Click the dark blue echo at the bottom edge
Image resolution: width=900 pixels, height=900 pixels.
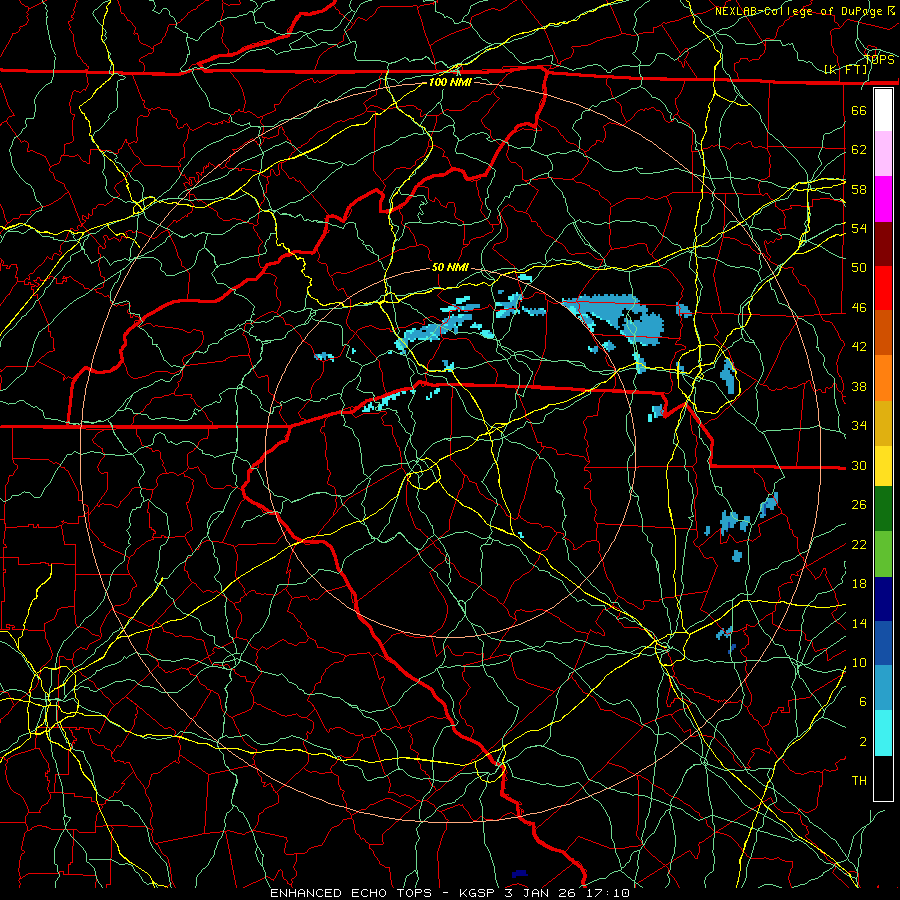pos(519,874)
